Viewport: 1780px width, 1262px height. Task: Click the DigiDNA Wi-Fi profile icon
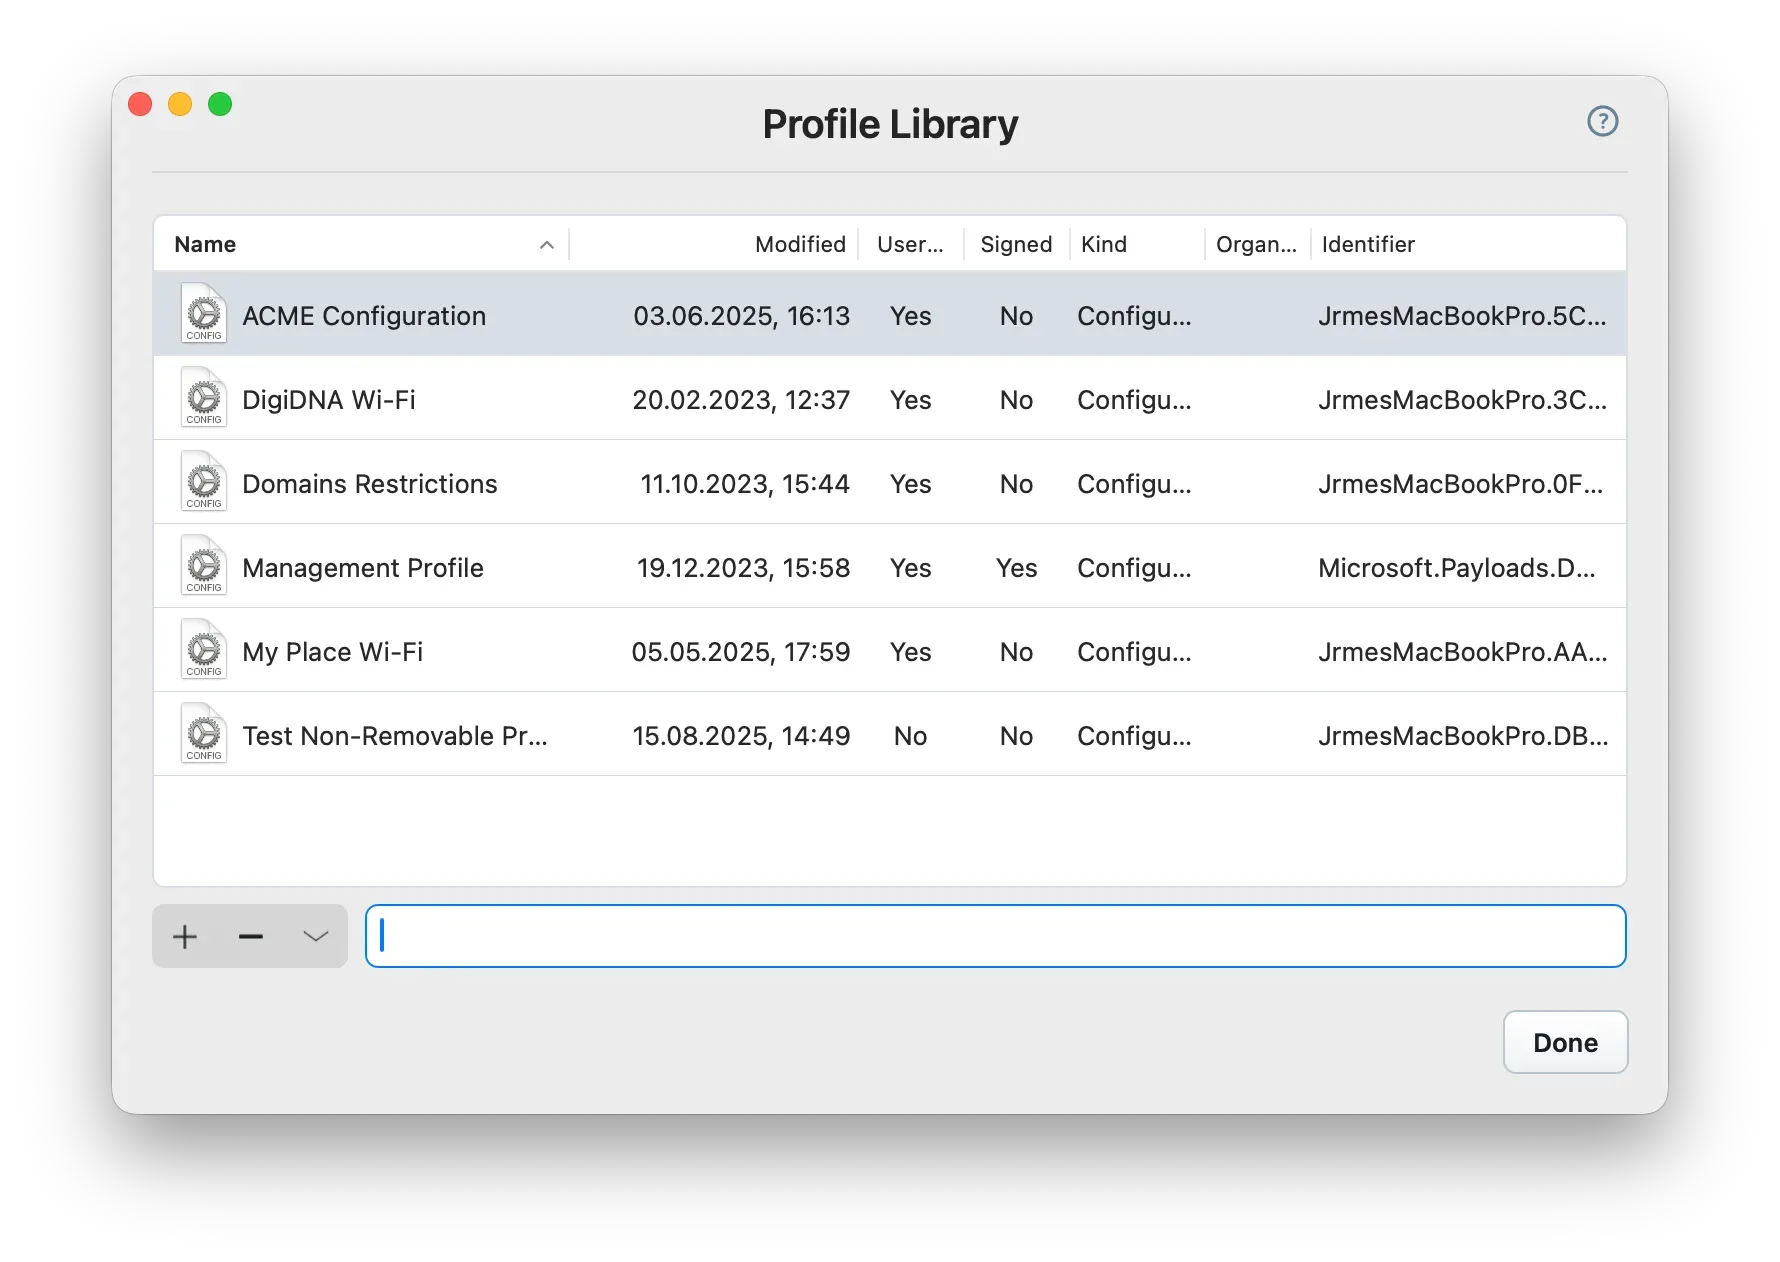coord(203,398)
